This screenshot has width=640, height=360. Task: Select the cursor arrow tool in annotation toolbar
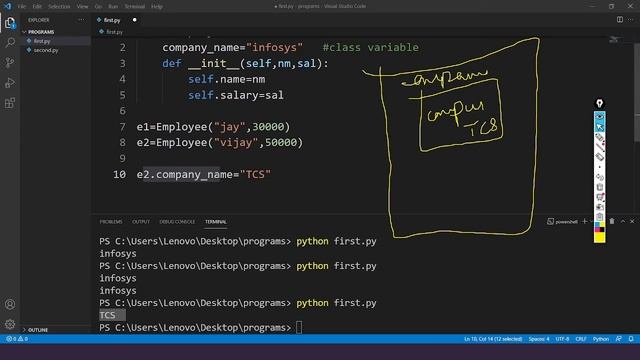click(600, 127)
